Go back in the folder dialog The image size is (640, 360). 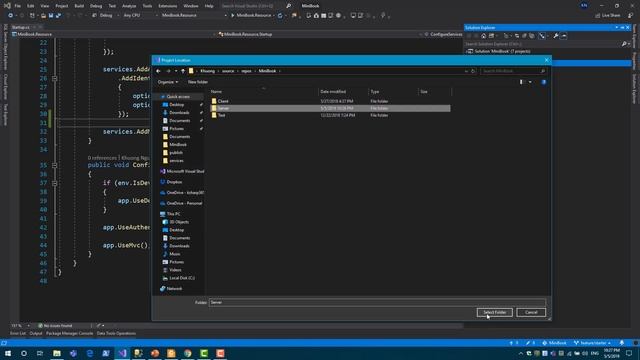point(158,71)
